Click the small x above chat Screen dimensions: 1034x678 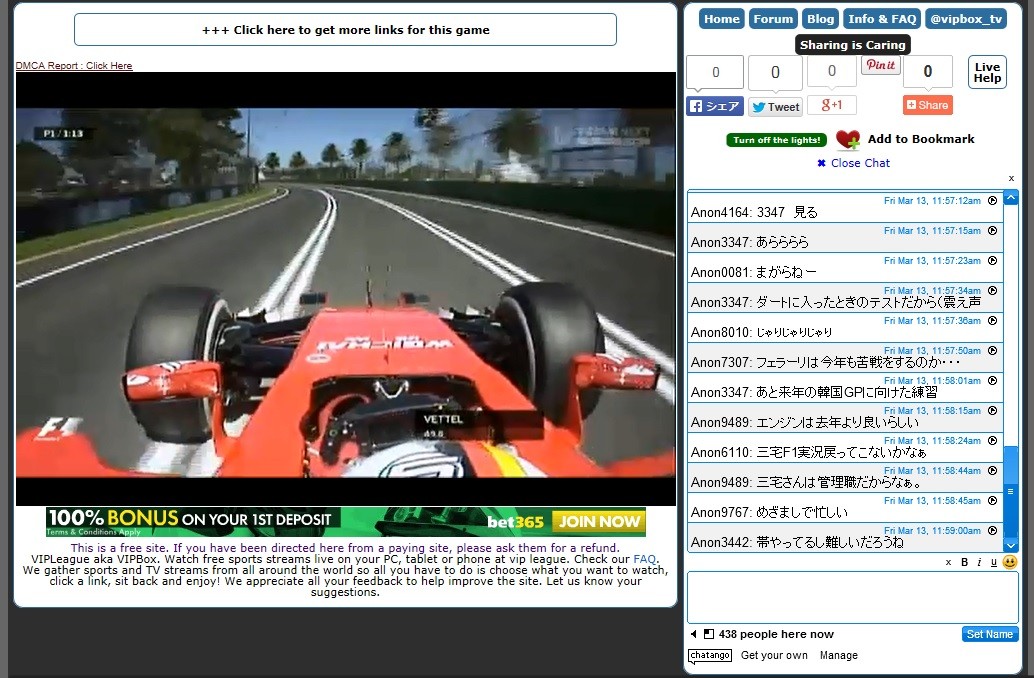coord(1011,178)
